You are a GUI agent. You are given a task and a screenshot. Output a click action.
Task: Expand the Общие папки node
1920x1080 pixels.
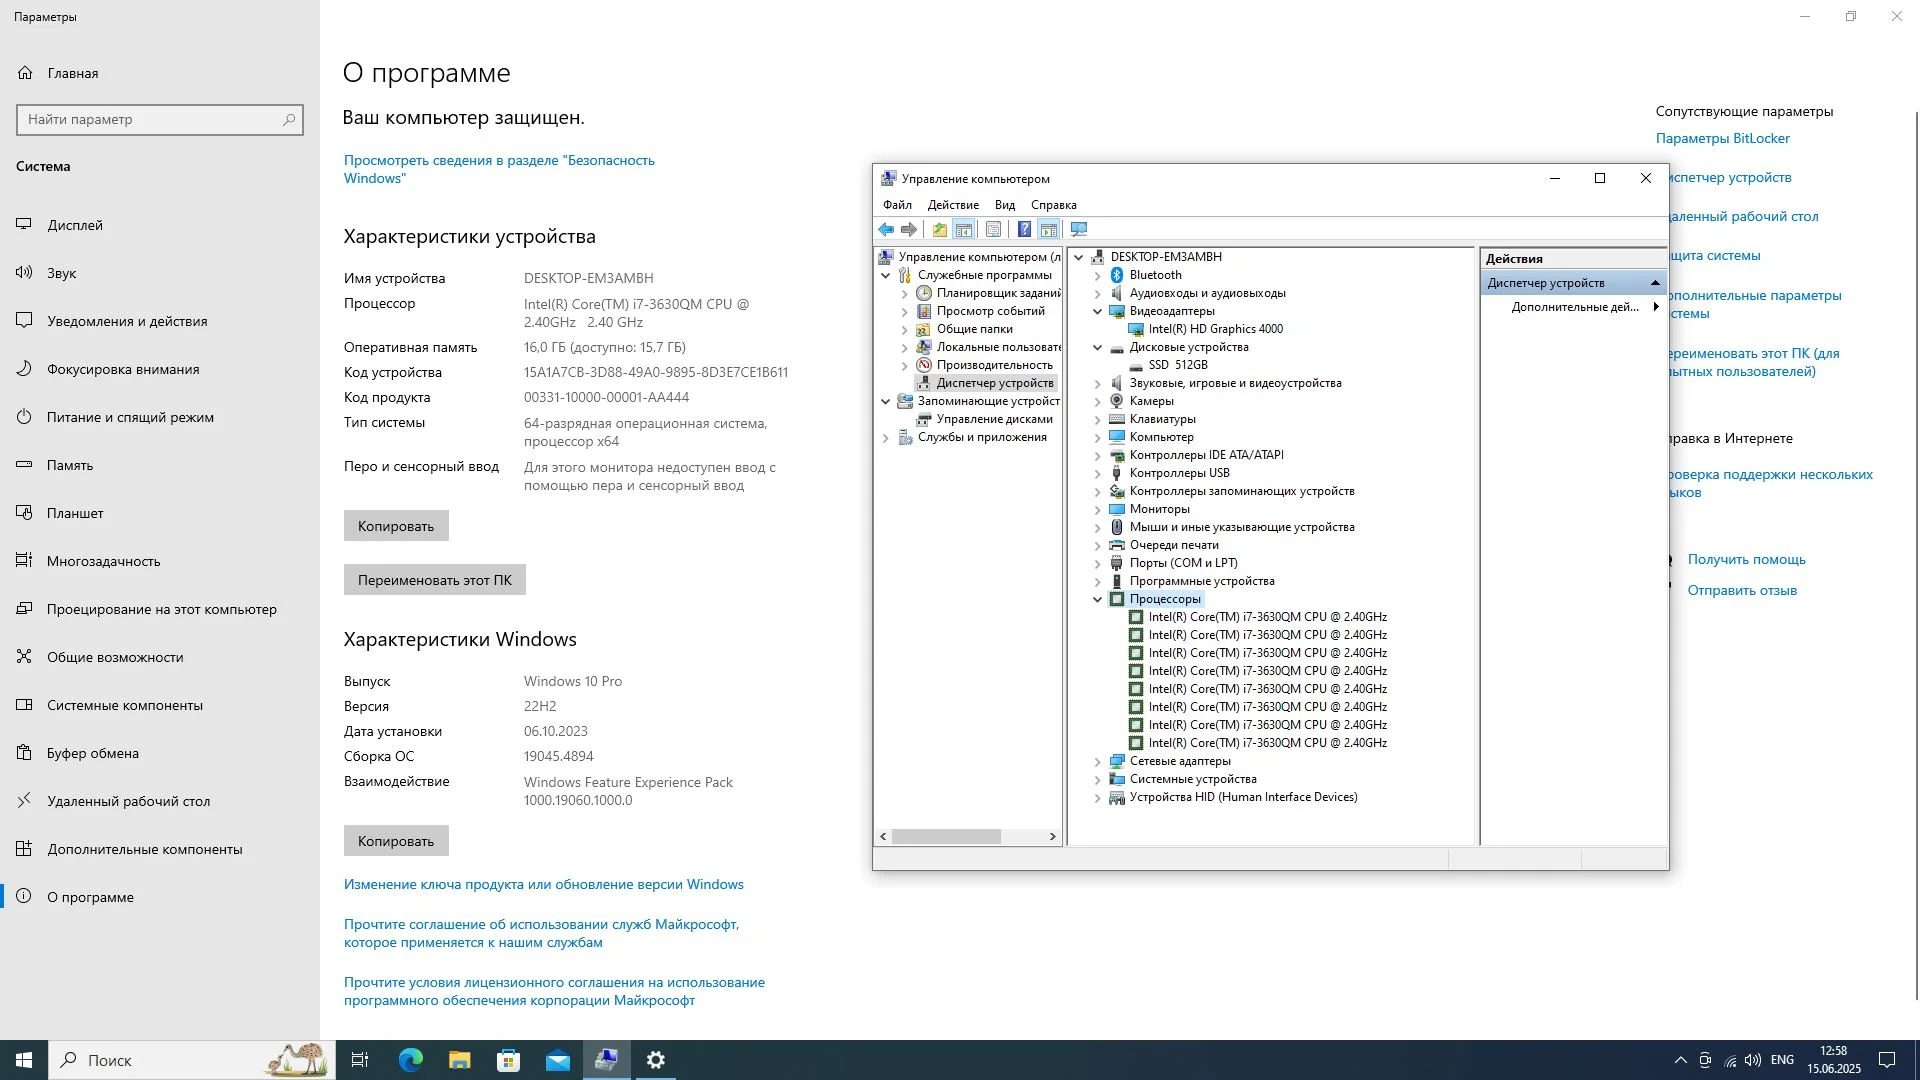coord(904,329)
